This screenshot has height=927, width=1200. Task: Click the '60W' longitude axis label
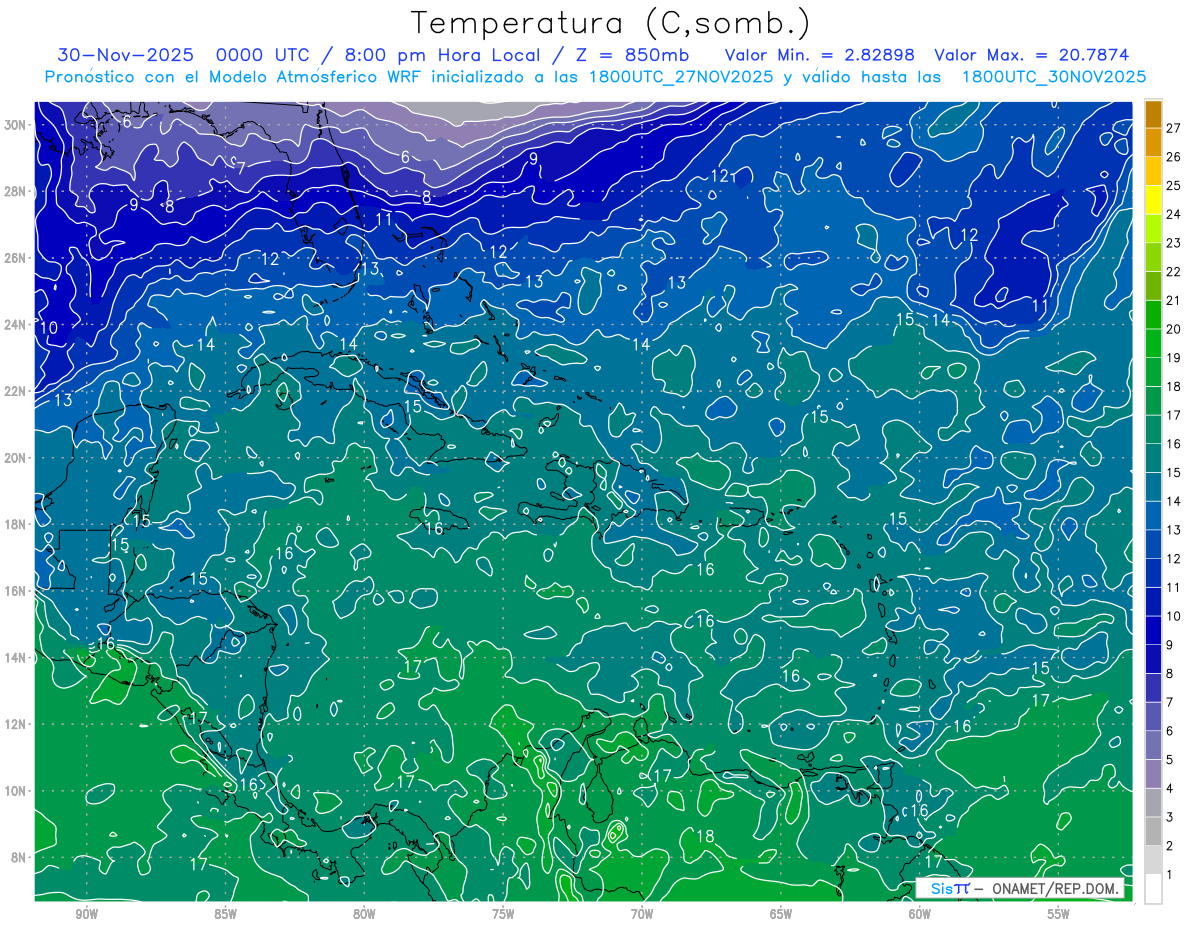coord(920,914)
